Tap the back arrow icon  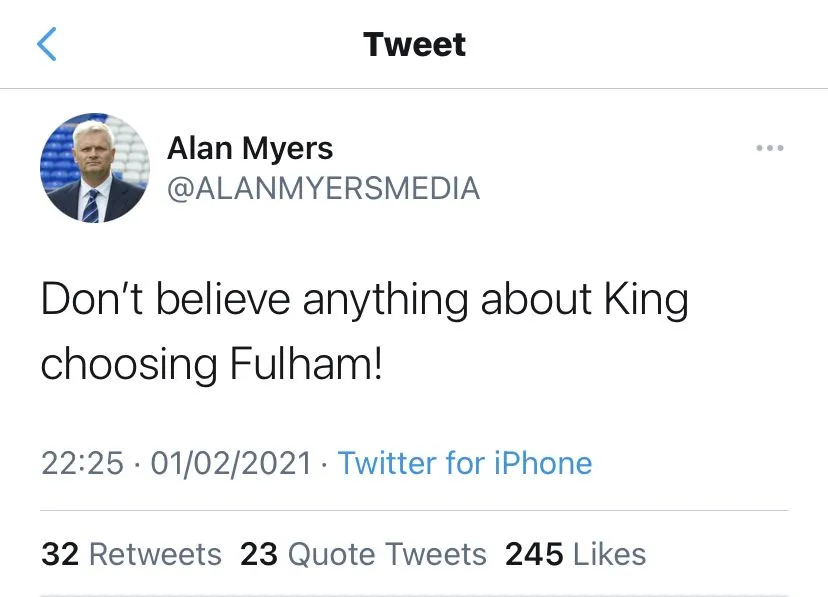point(47,44)
